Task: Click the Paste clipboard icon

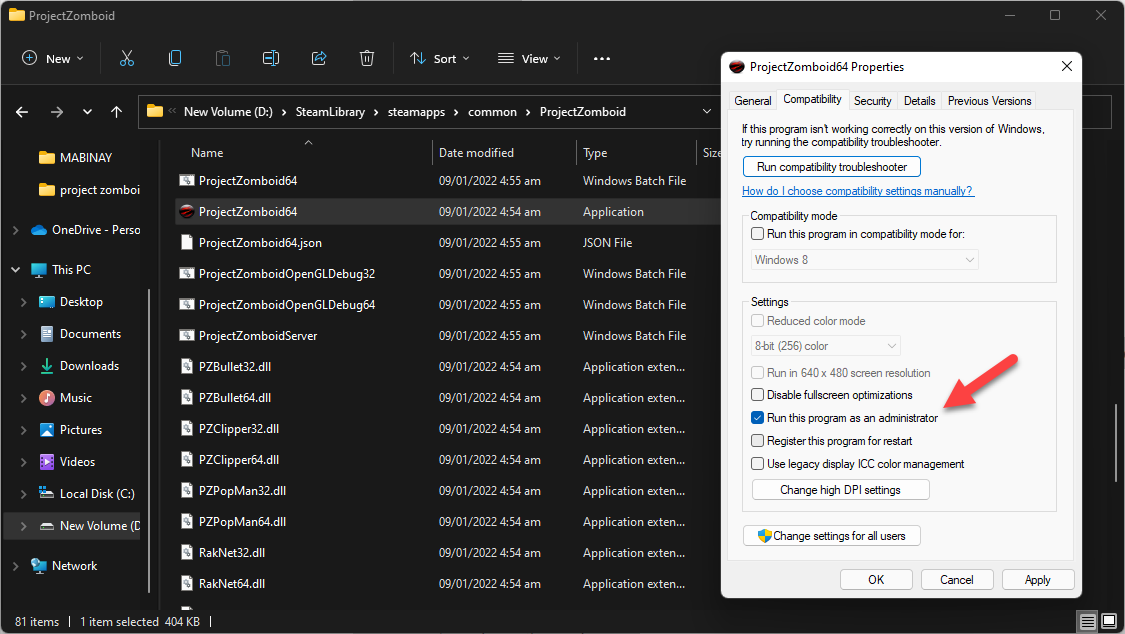Action: [x=223, y=59]
